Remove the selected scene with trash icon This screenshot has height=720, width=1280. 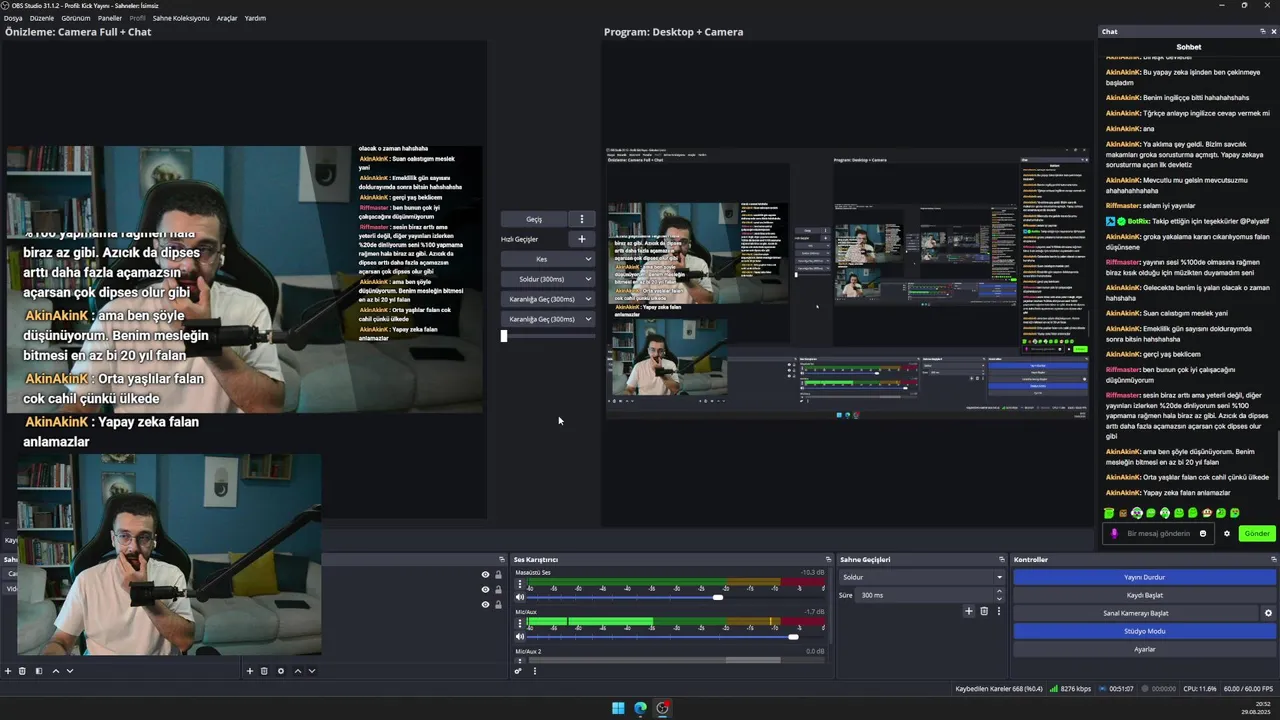point(22,671)
